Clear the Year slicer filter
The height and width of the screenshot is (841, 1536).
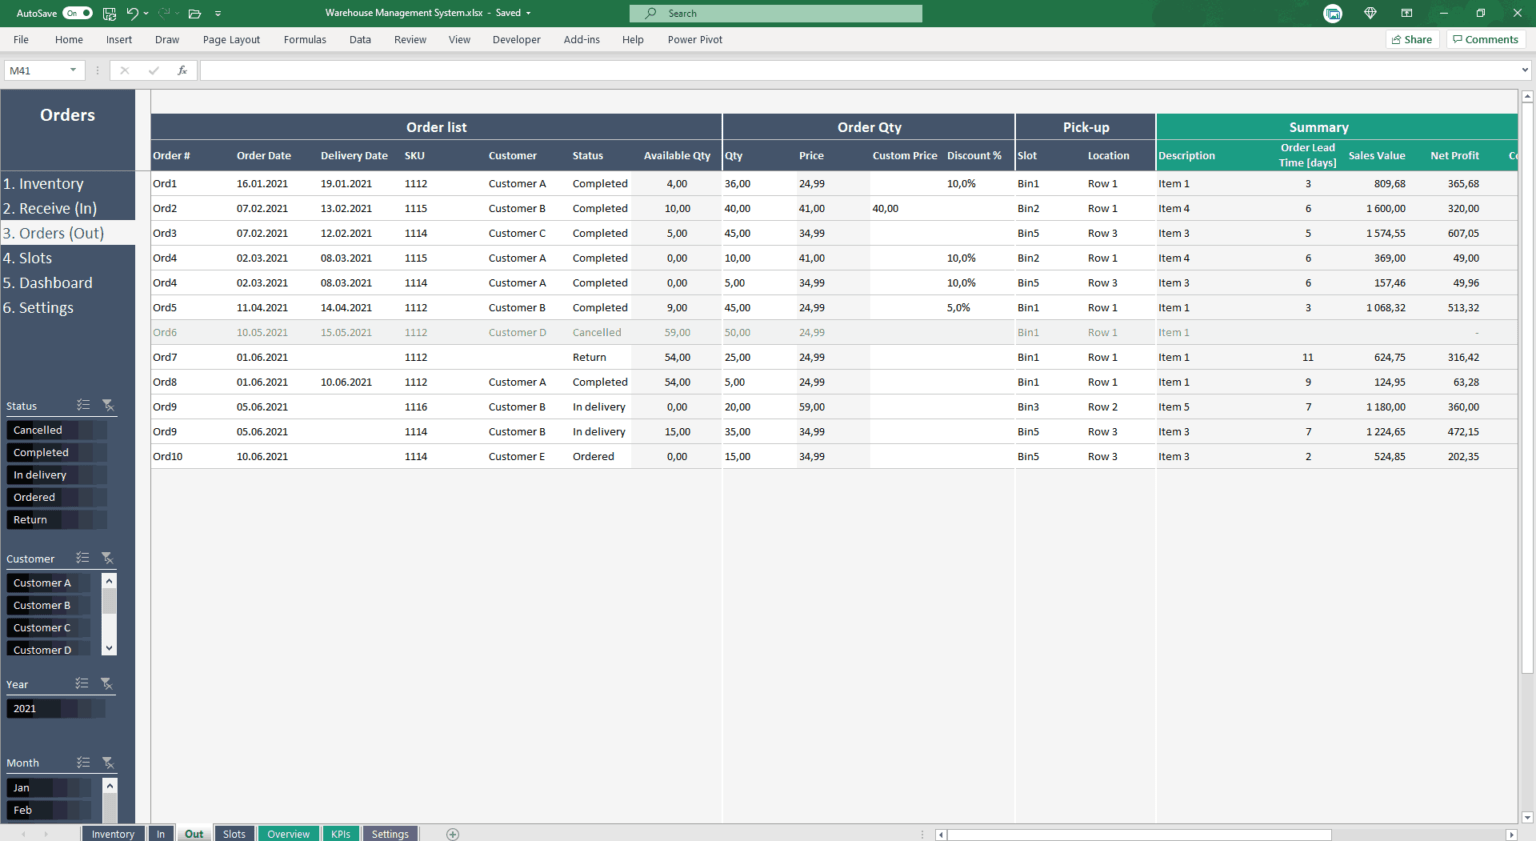coord(108,684)
